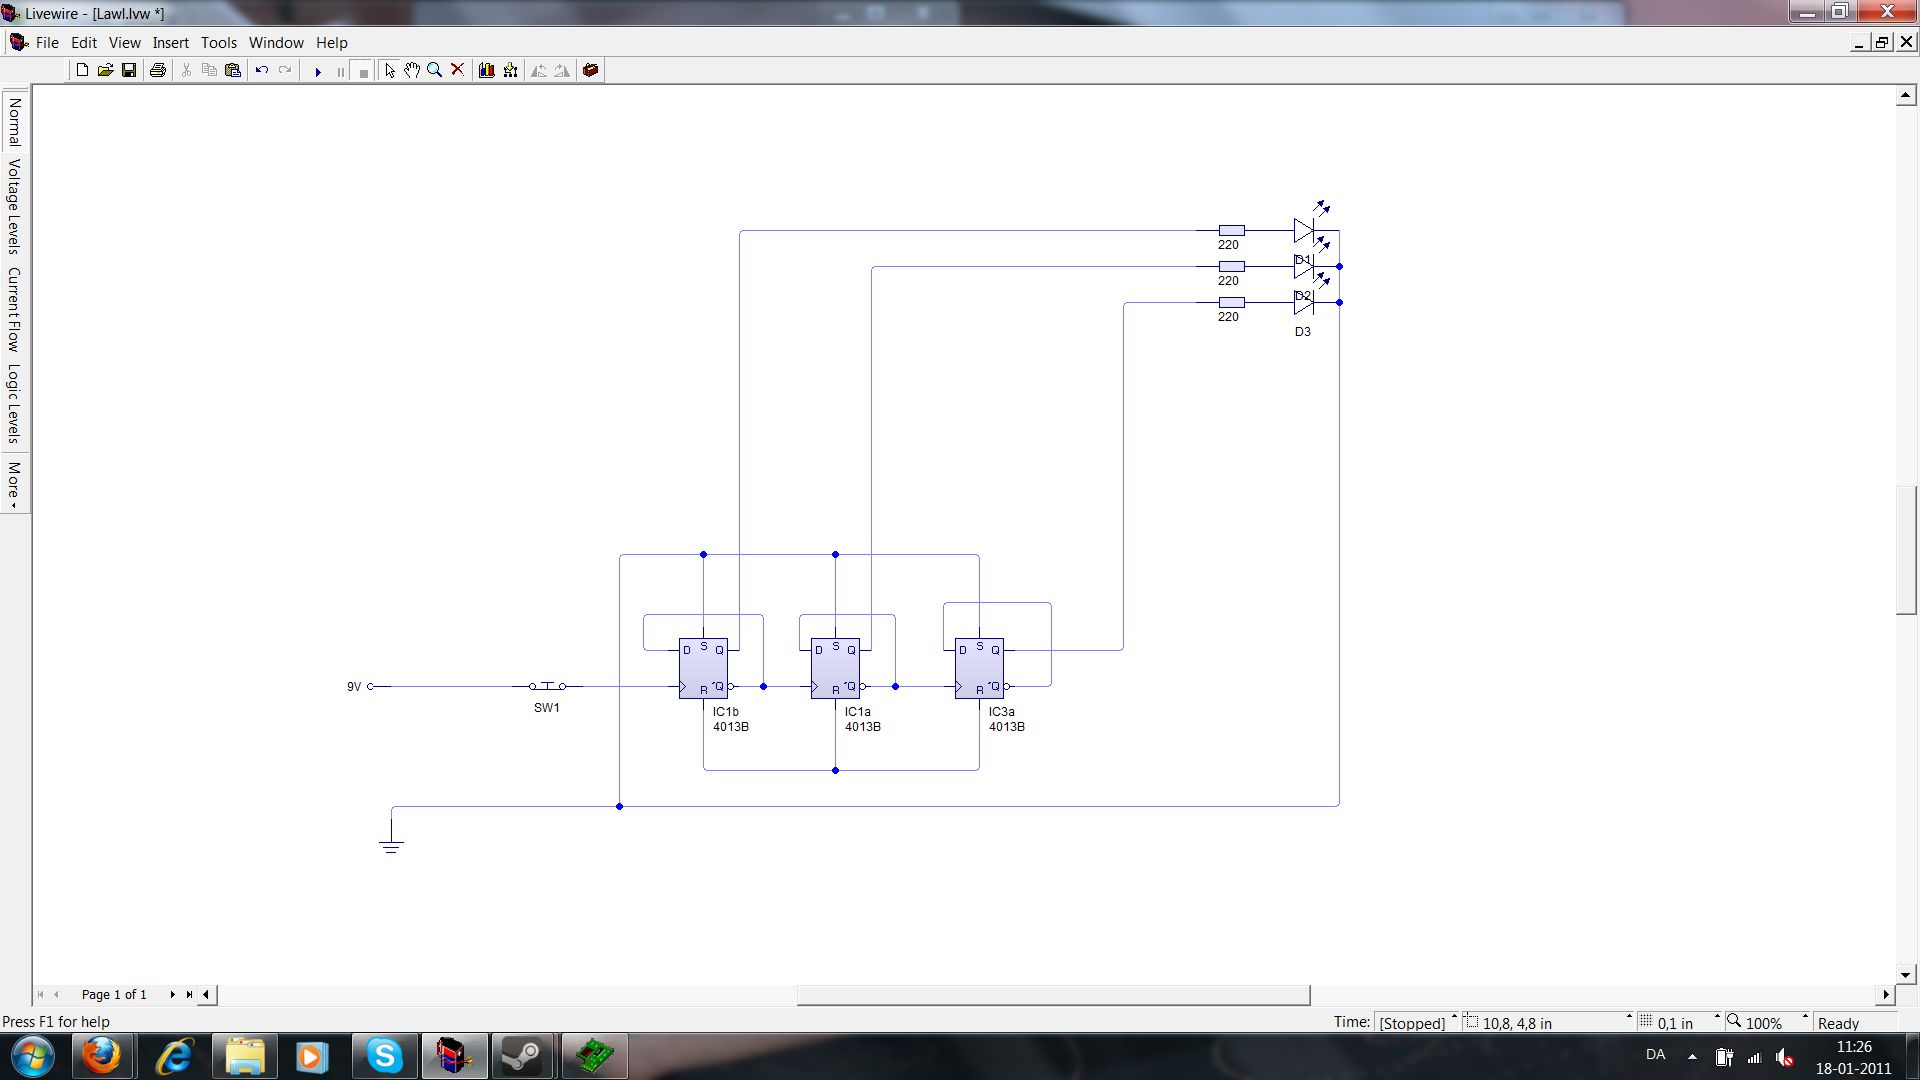Open the View menu
Screen dimensions: 1920x1080
click(x=125, y=42)
